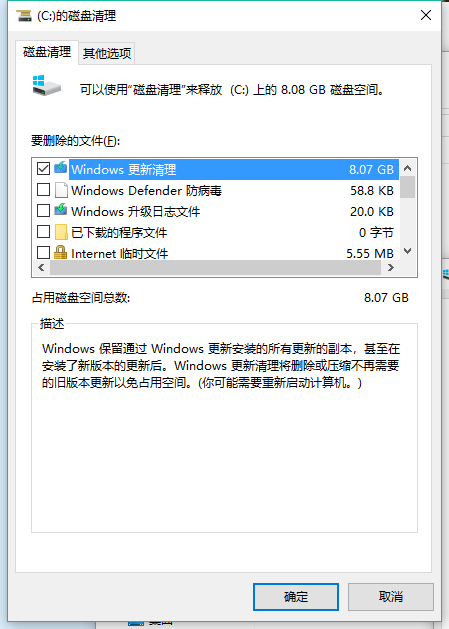Confirm cleanup with the 确定 button
This screenshot has height=629, width=449.
tap(296, 597)
